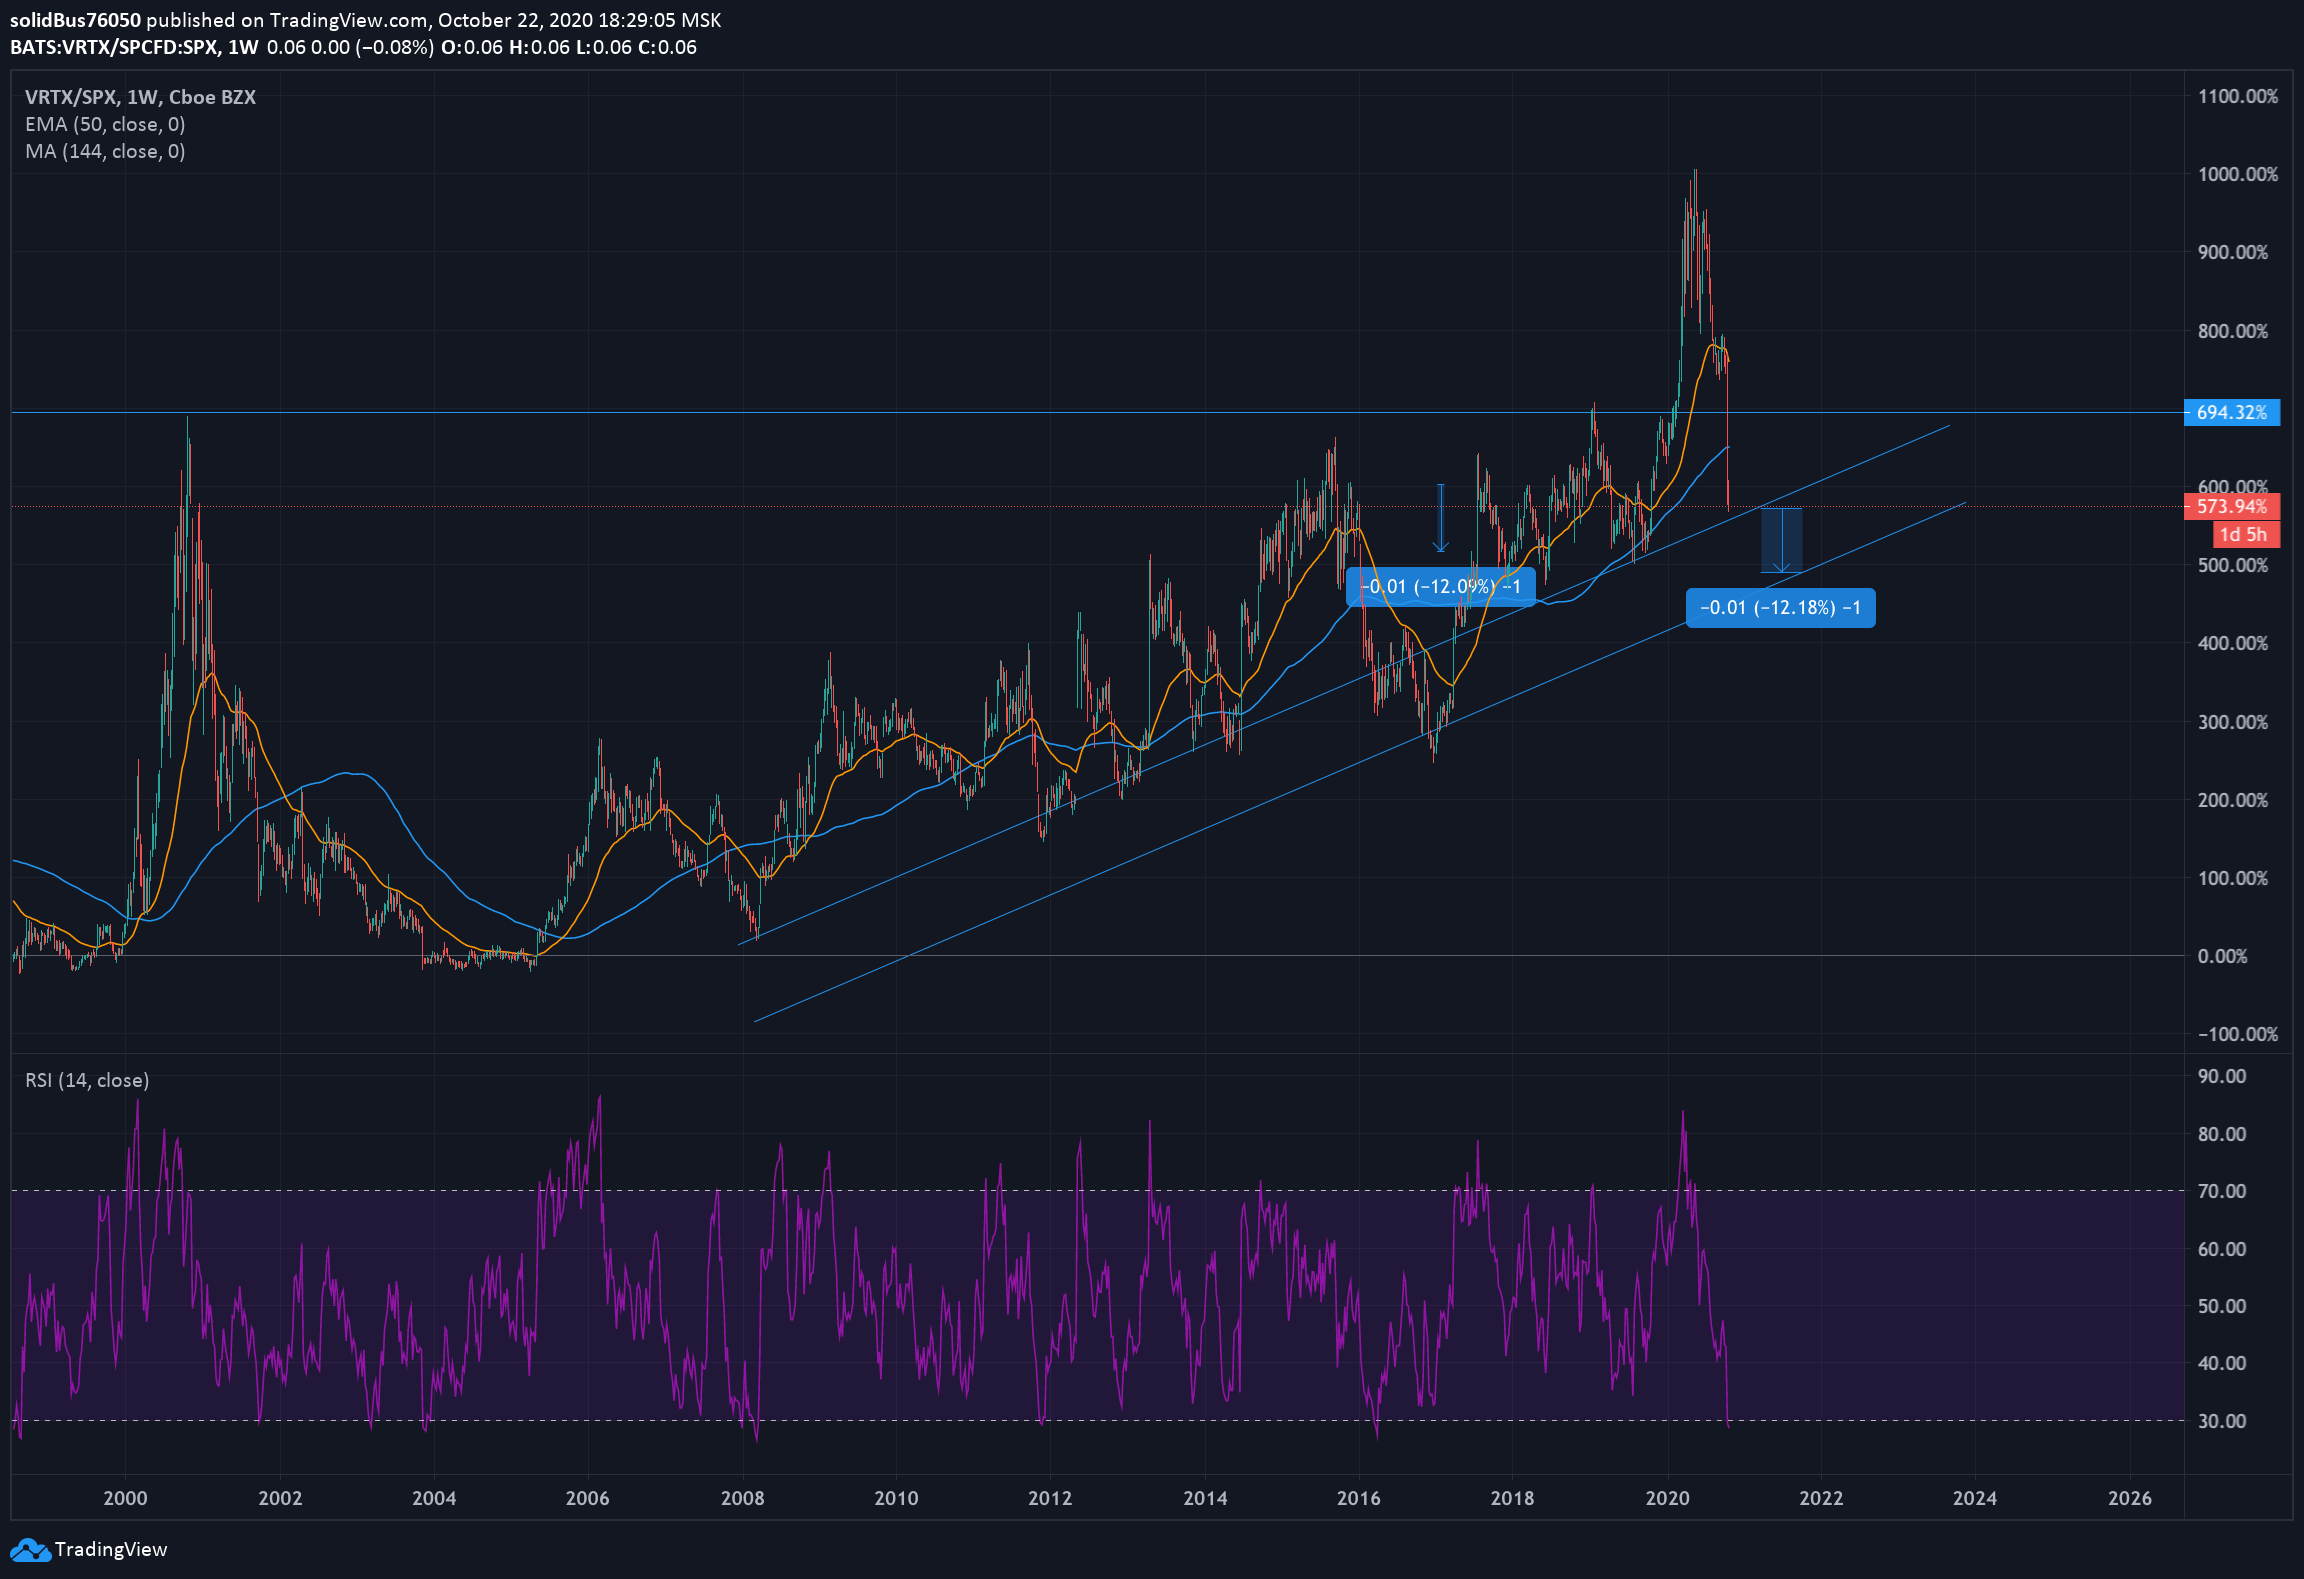Click the RSI 30.00 scale label
This screenshot has height=1579, width=2304.
pos(2222,1421)
